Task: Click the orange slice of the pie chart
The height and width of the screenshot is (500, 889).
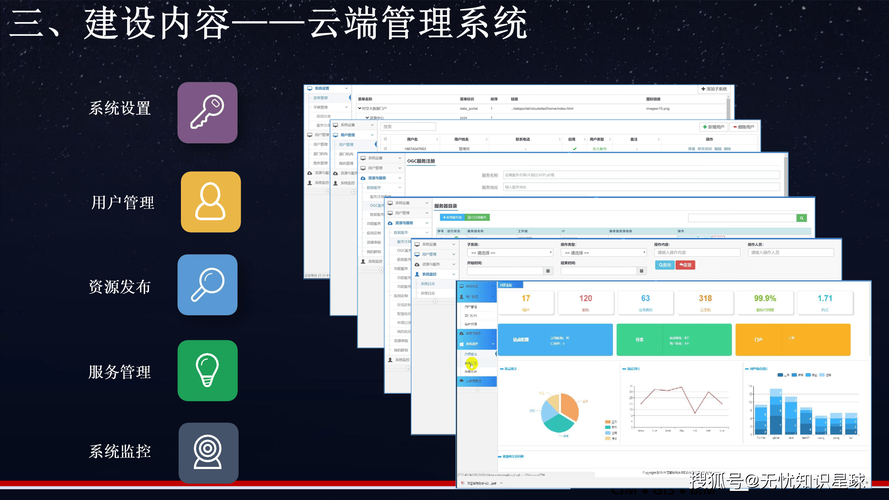Action: pyautogui.click(x=570, y=406)
